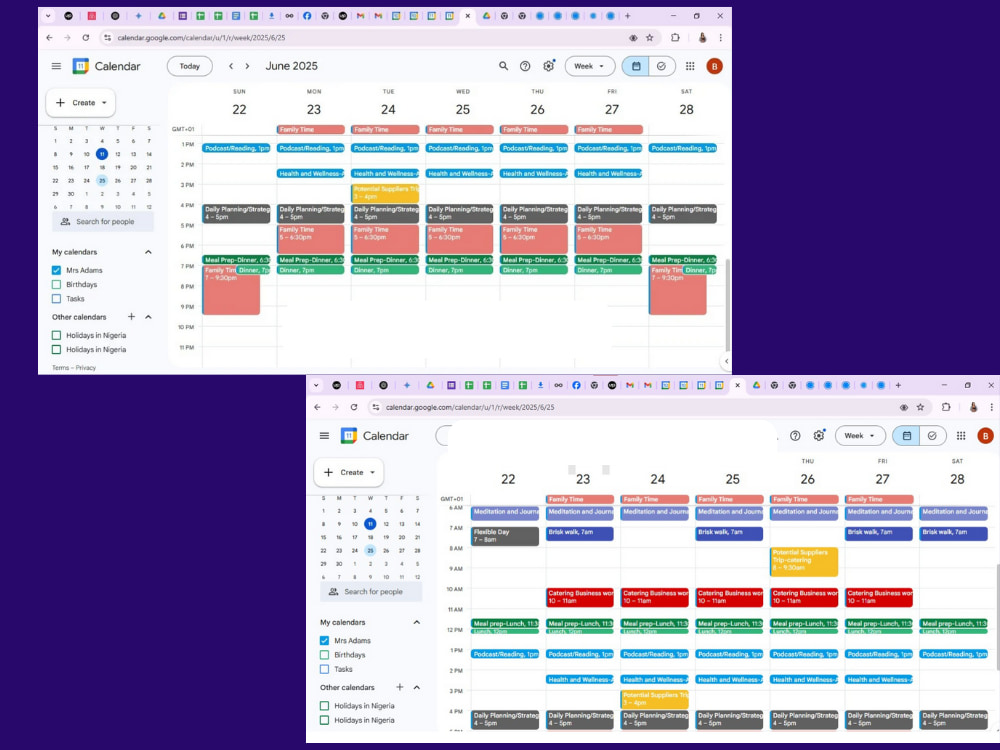Toggle Tasks checkbox in bottom window

(x=325, y=669)
